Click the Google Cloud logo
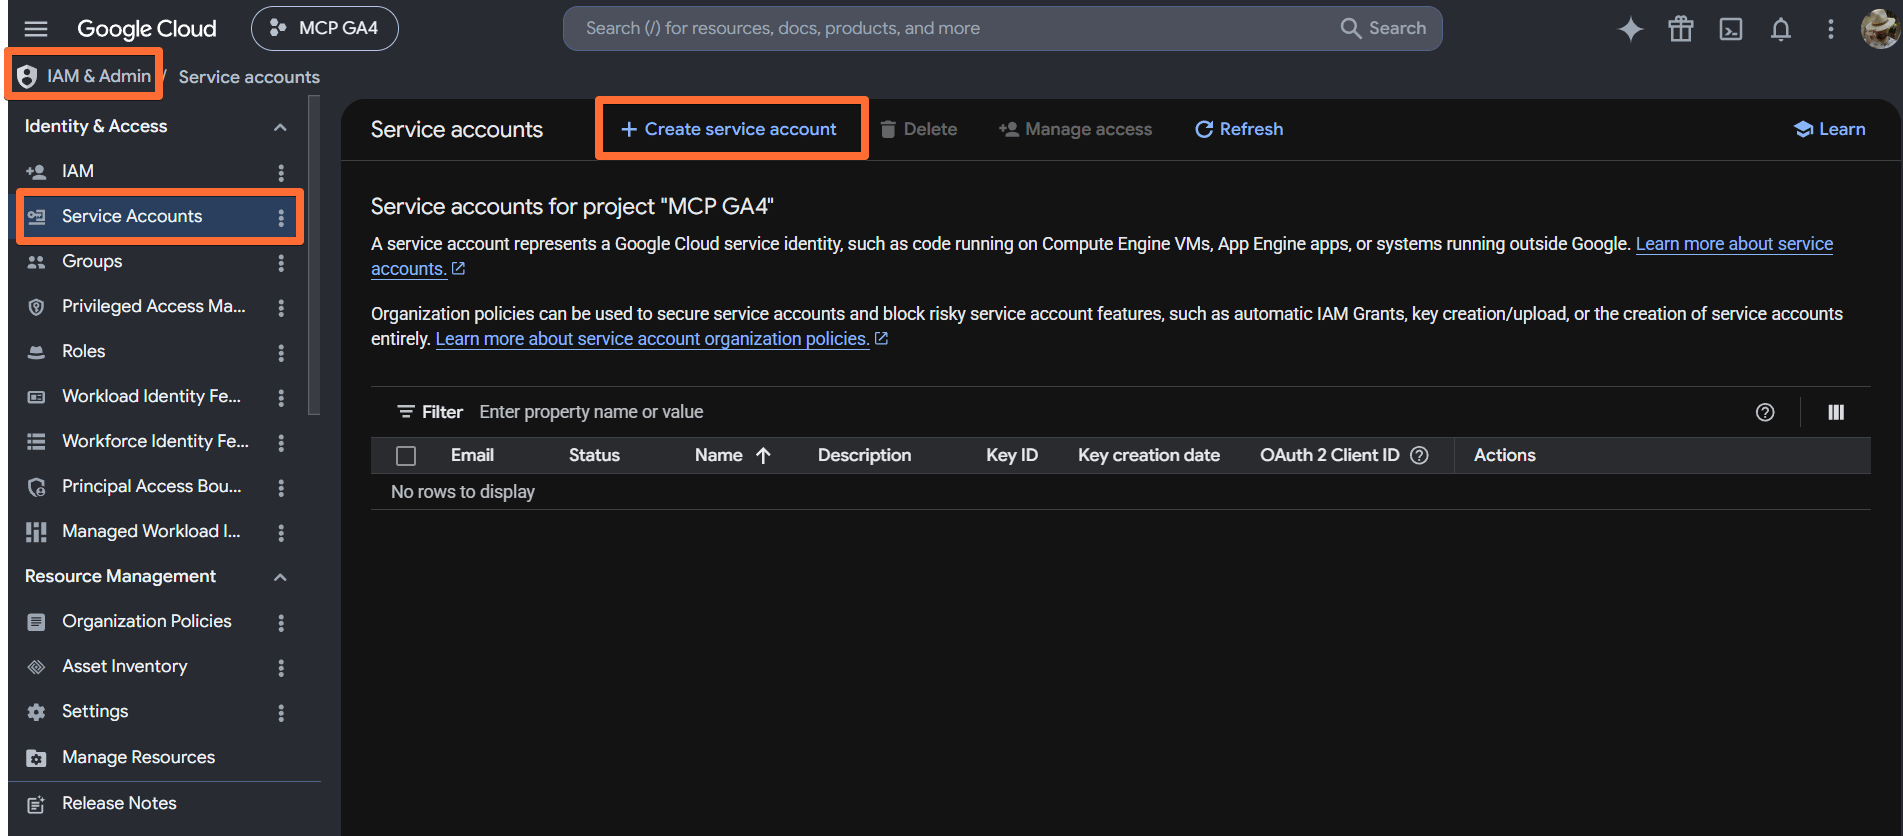This screenshot has height=836, width=1903. coord(147,29)
